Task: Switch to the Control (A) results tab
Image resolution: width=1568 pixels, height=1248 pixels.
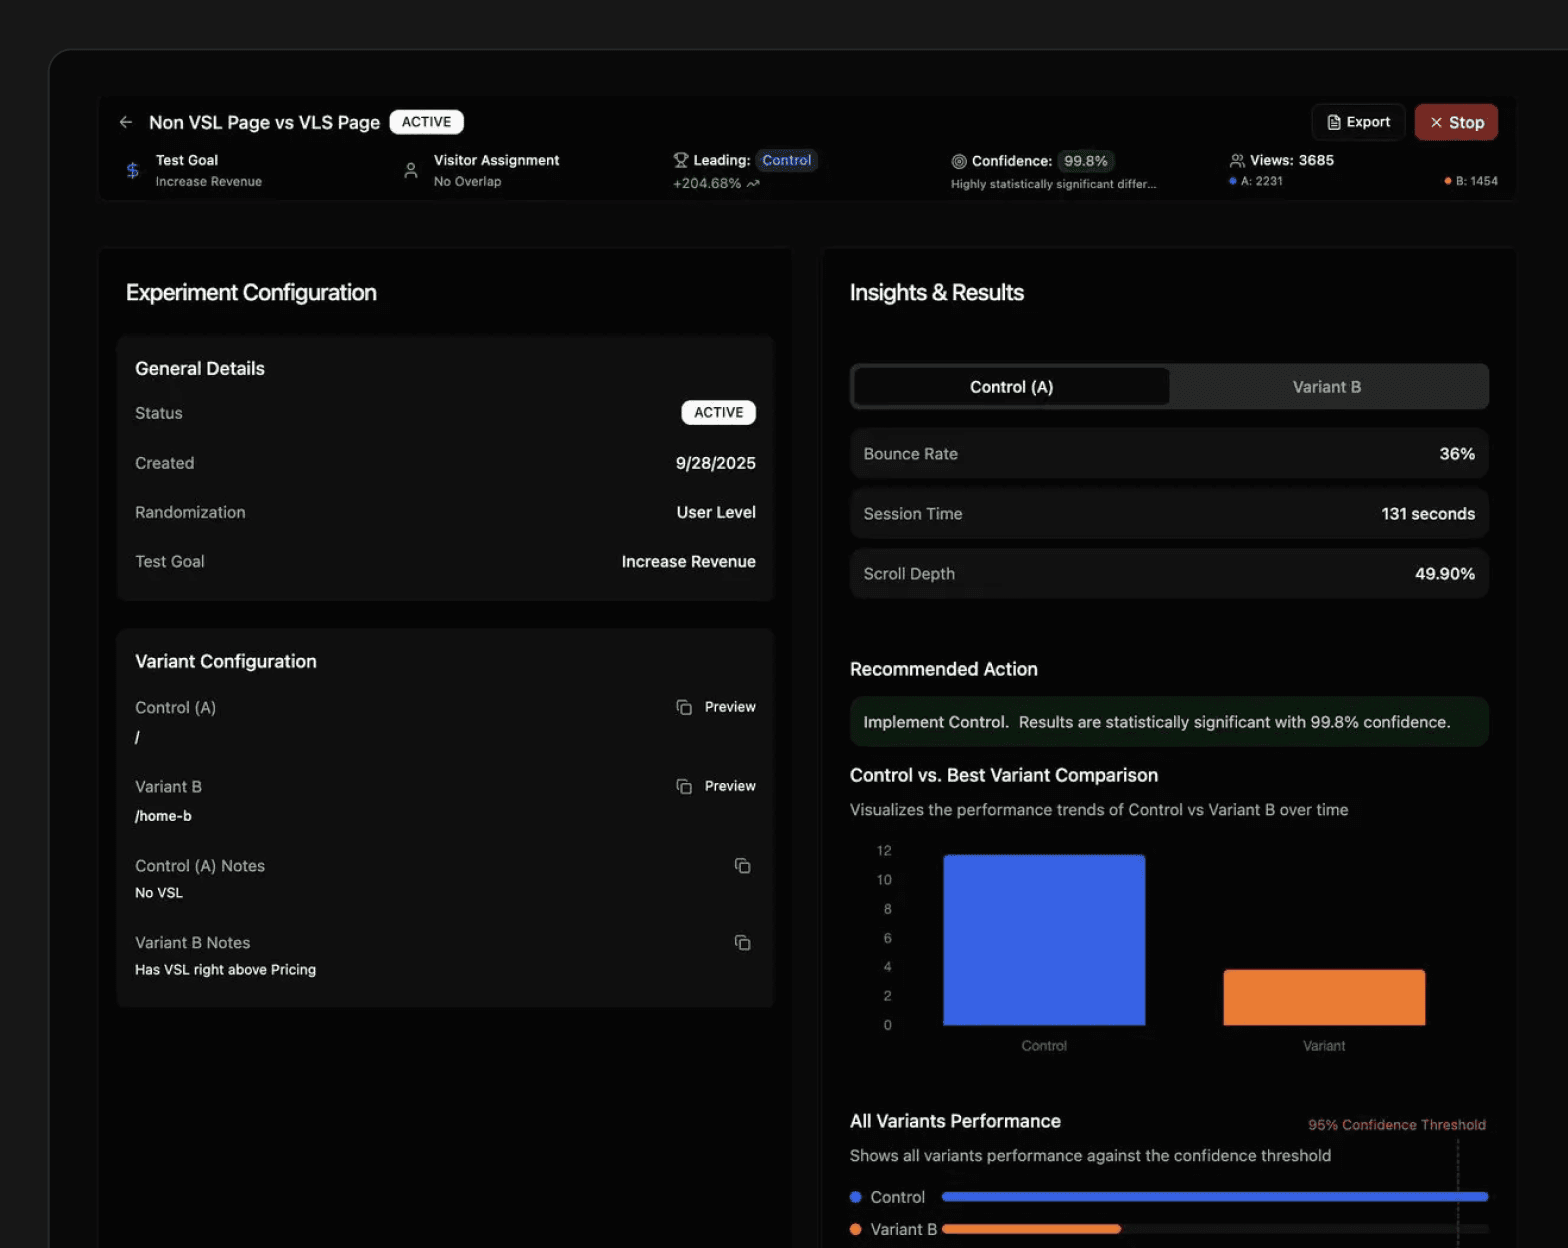Action: point(1011,387)
